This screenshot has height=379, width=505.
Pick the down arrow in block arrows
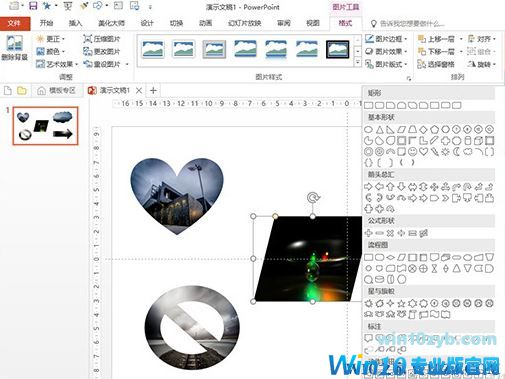[401, 187]
